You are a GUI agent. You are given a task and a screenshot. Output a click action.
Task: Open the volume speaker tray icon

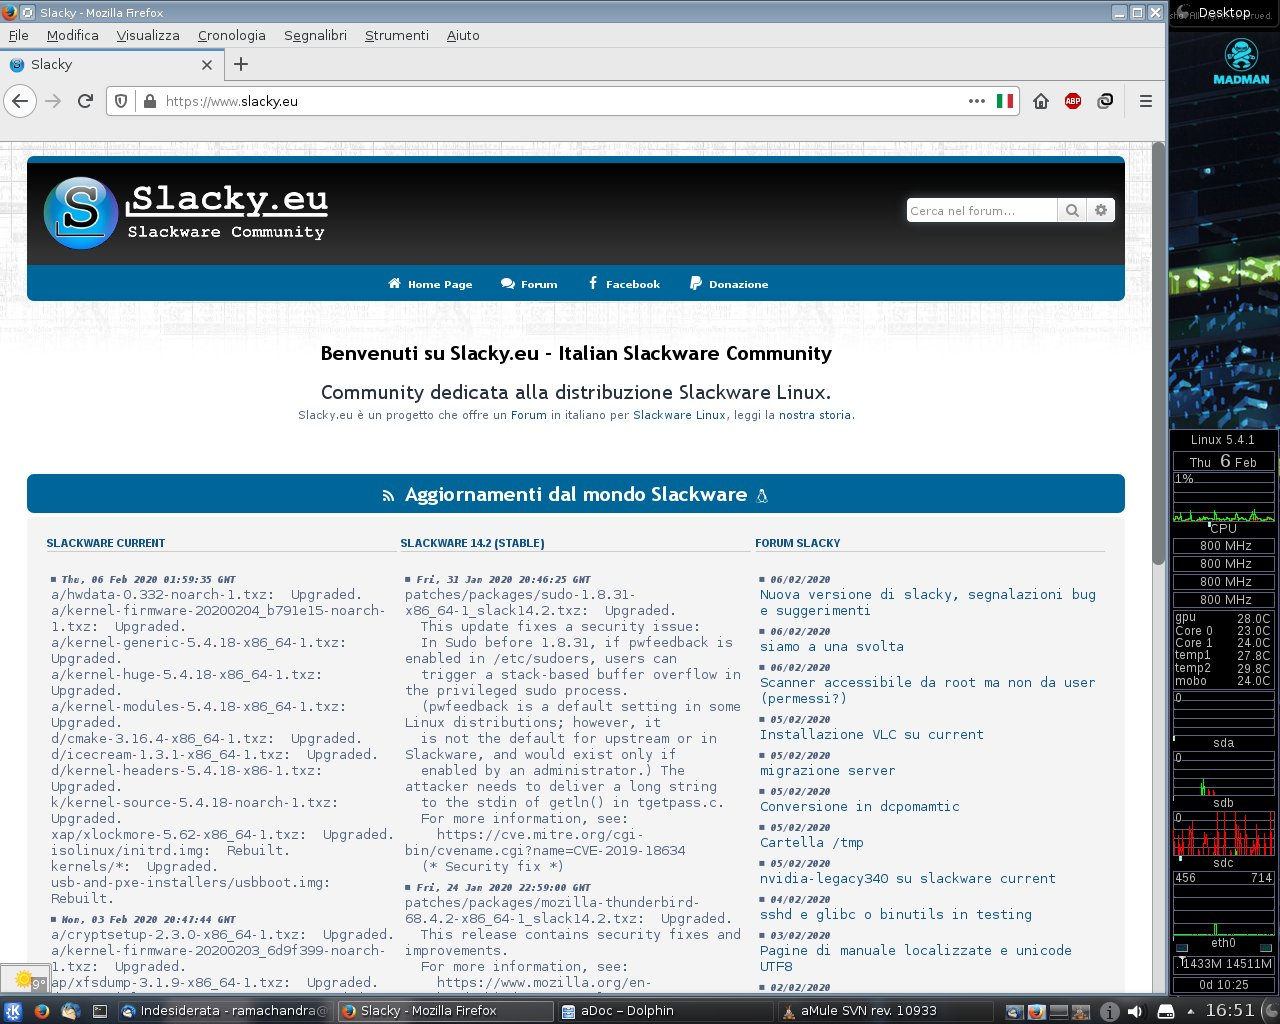point(1134,1011)
